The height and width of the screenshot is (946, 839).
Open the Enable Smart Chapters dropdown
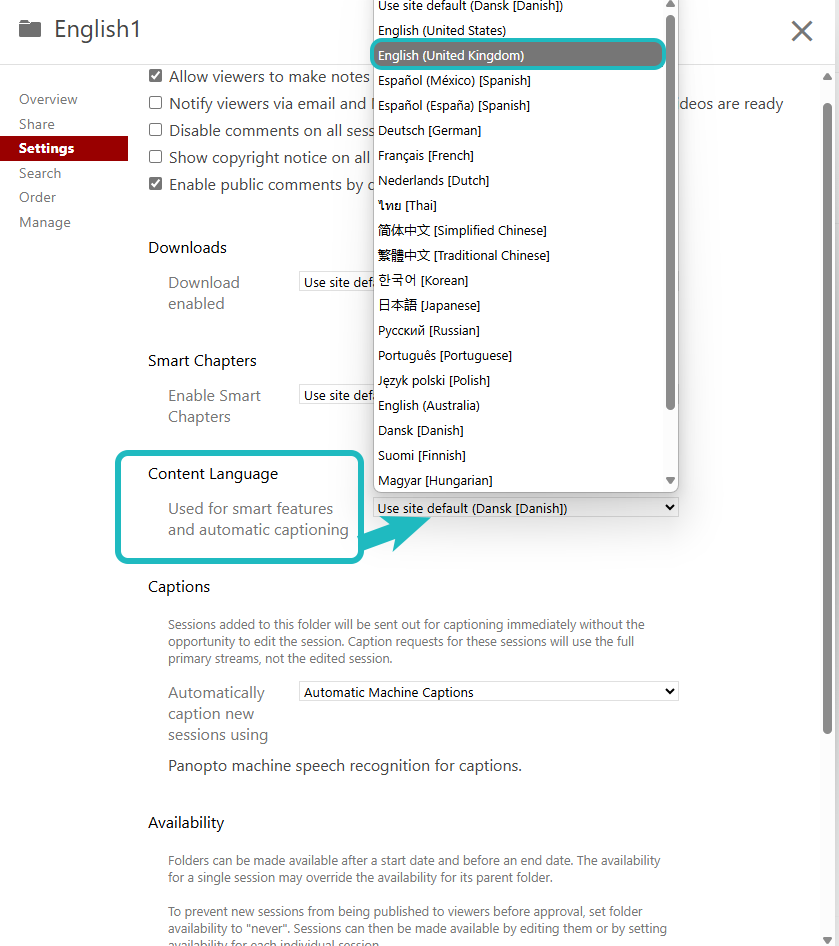(x=336, y=396)
